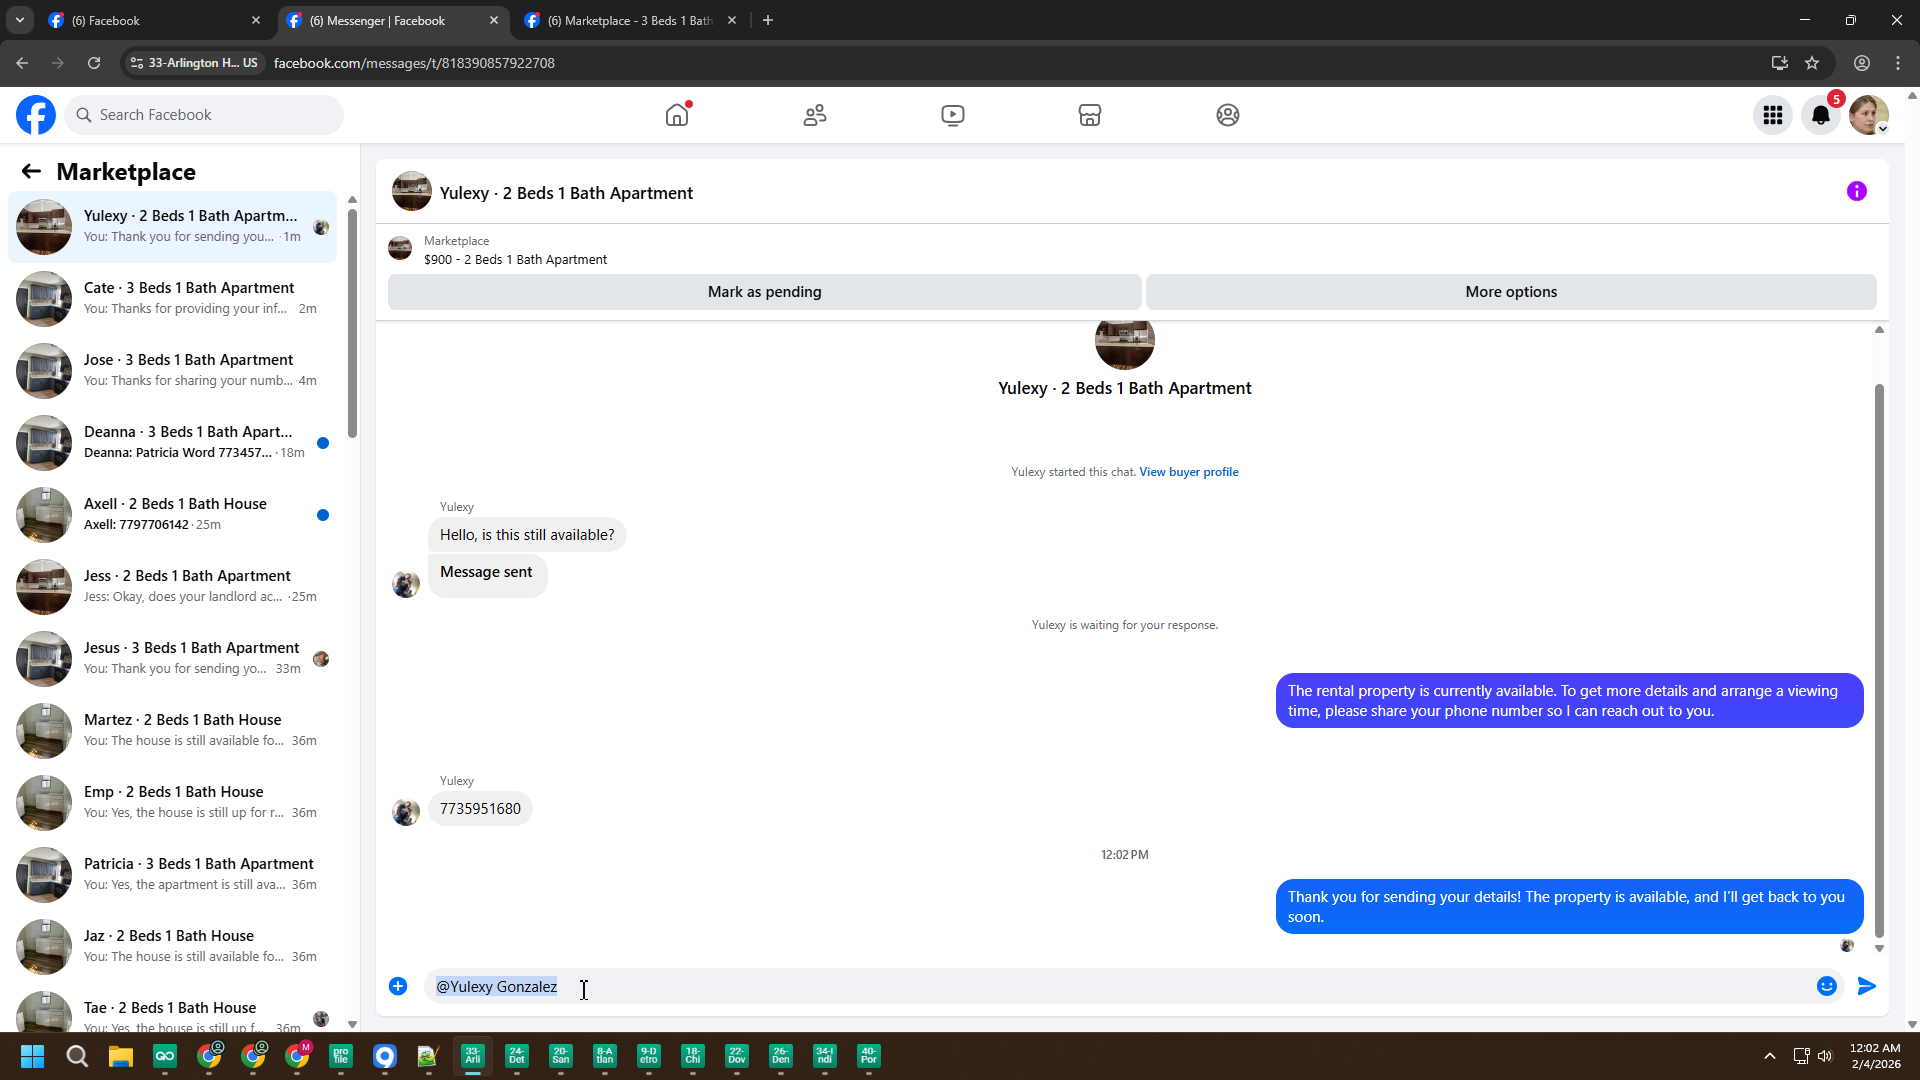Click the purple conversation info icon
Screen dimensions: 1920x1080
(1856, 191)
